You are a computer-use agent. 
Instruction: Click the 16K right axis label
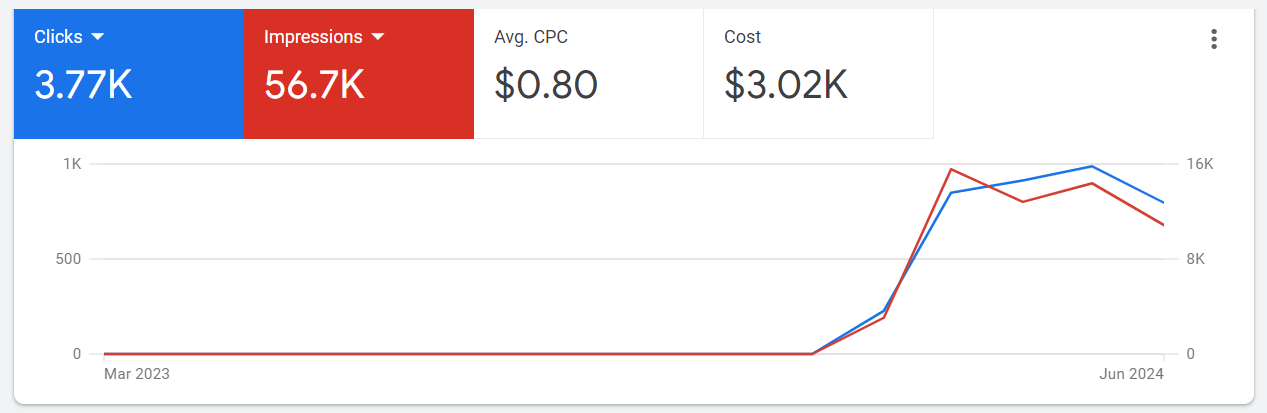(x=1200, y=164)
